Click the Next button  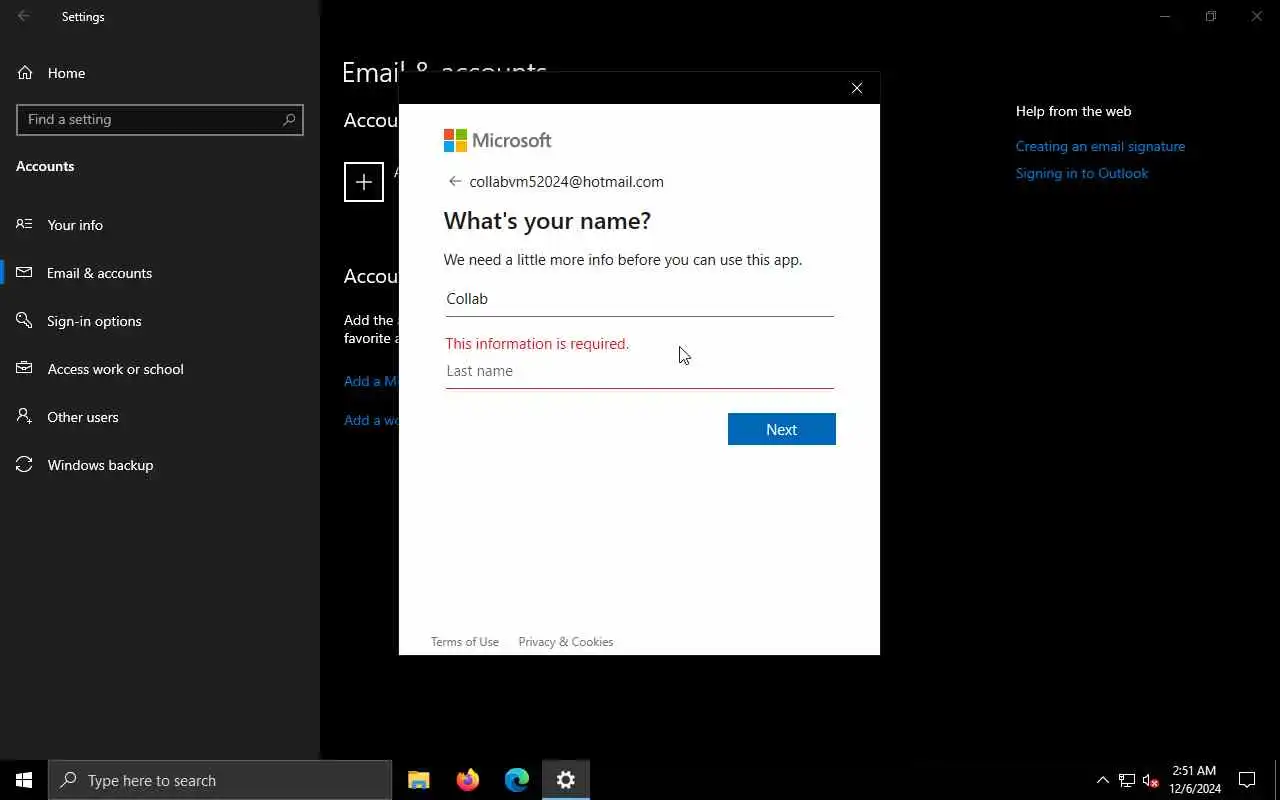point(782,429)
